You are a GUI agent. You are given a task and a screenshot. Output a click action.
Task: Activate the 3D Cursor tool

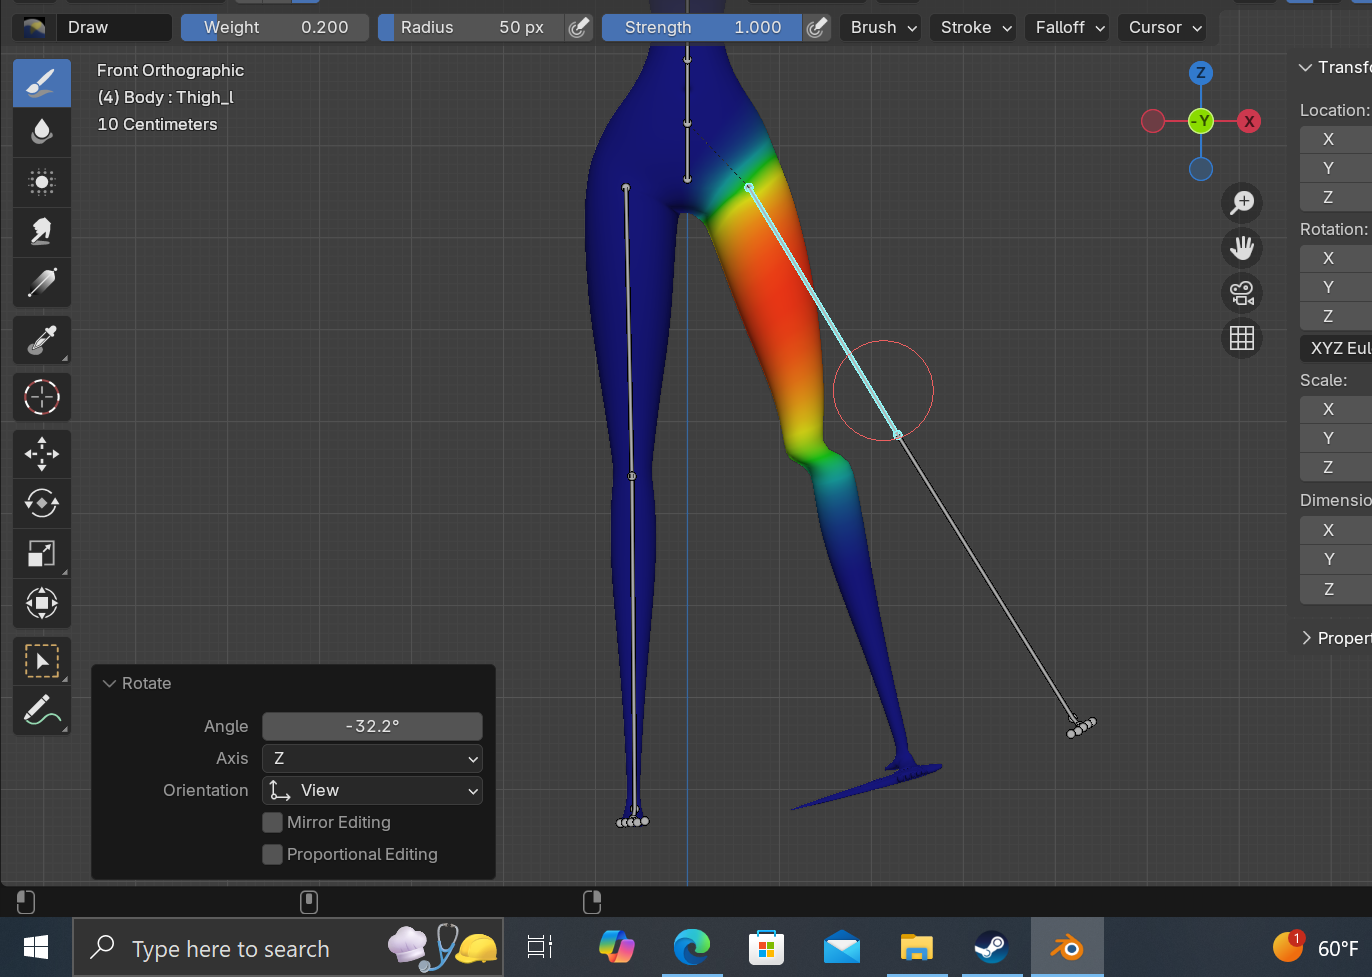pos(42,397)
